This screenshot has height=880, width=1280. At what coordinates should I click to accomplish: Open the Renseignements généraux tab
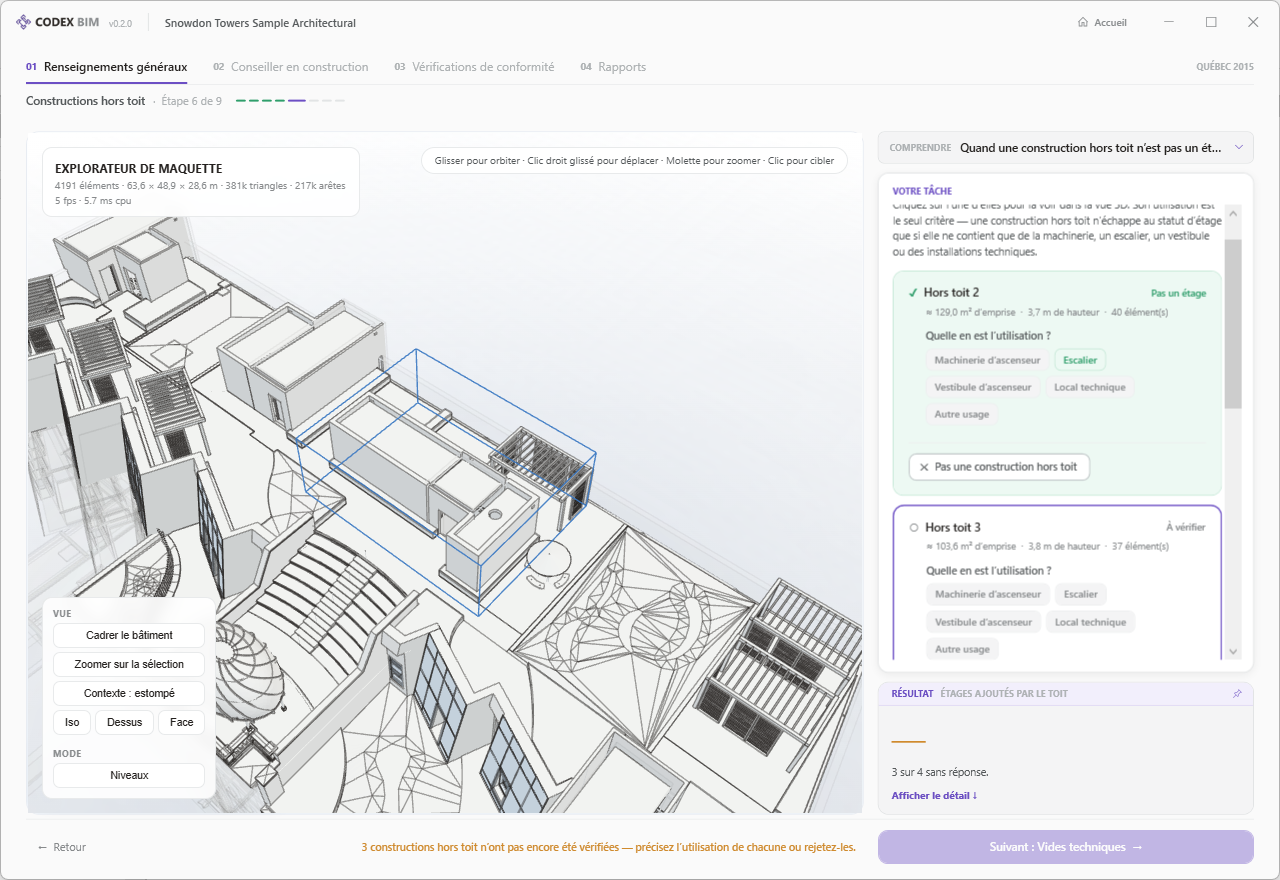pyautogui.click(x=106, y=67)
